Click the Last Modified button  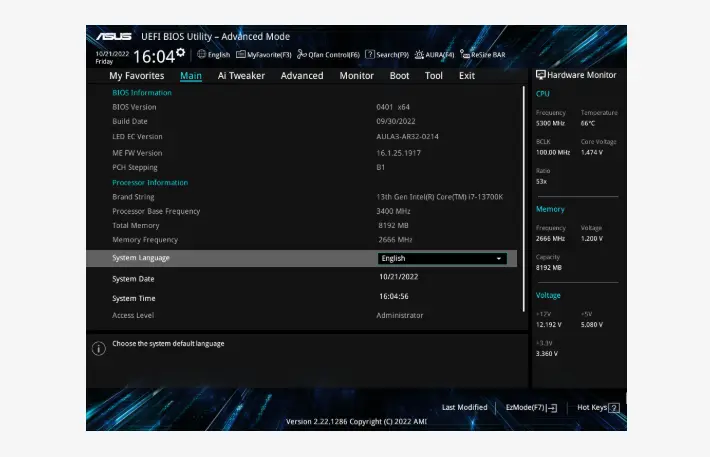pyautogui.click(x=464, y=408)
